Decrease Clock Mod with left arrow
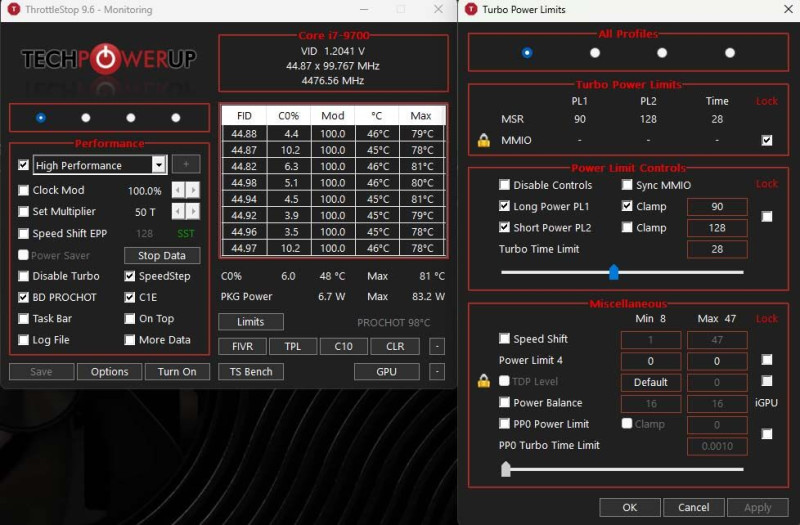 coord(178,190)
